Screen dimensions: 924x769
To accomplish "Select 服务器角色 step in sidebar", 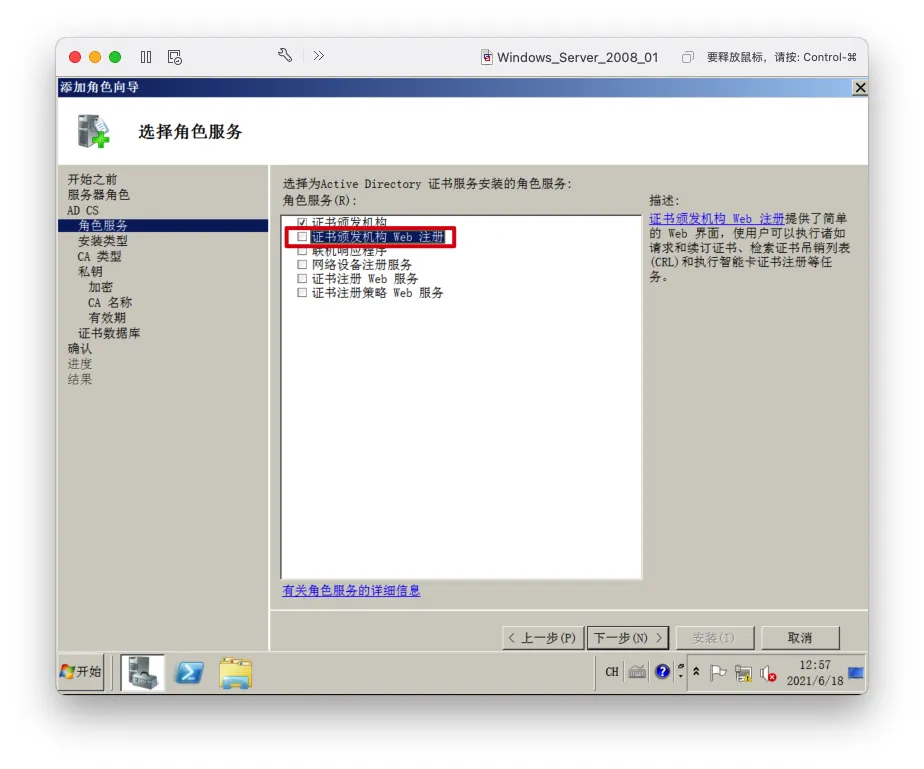I will pos(98,194).
